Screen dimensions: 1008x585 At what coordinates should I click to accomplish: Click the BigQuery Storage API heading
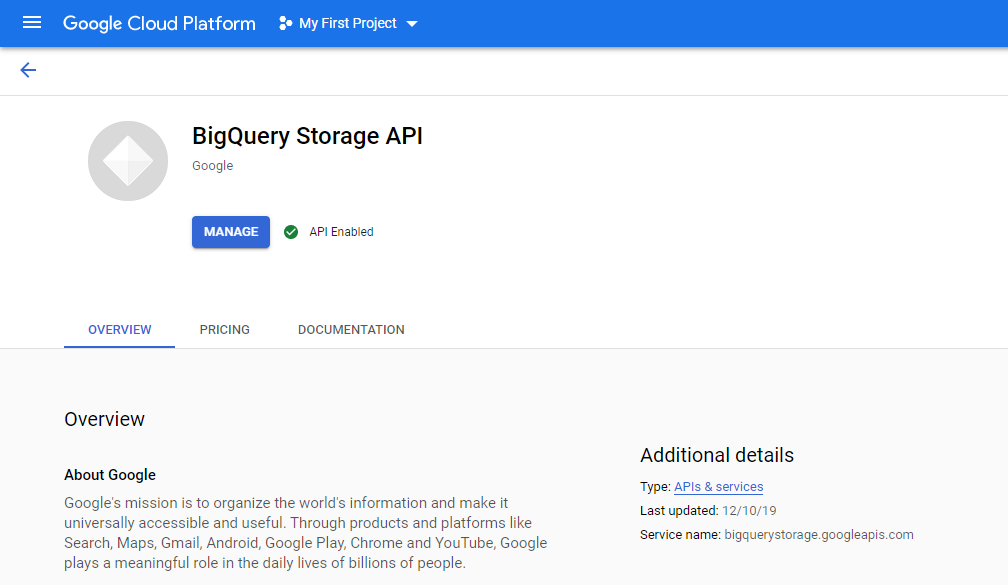(x=307, y=136)
